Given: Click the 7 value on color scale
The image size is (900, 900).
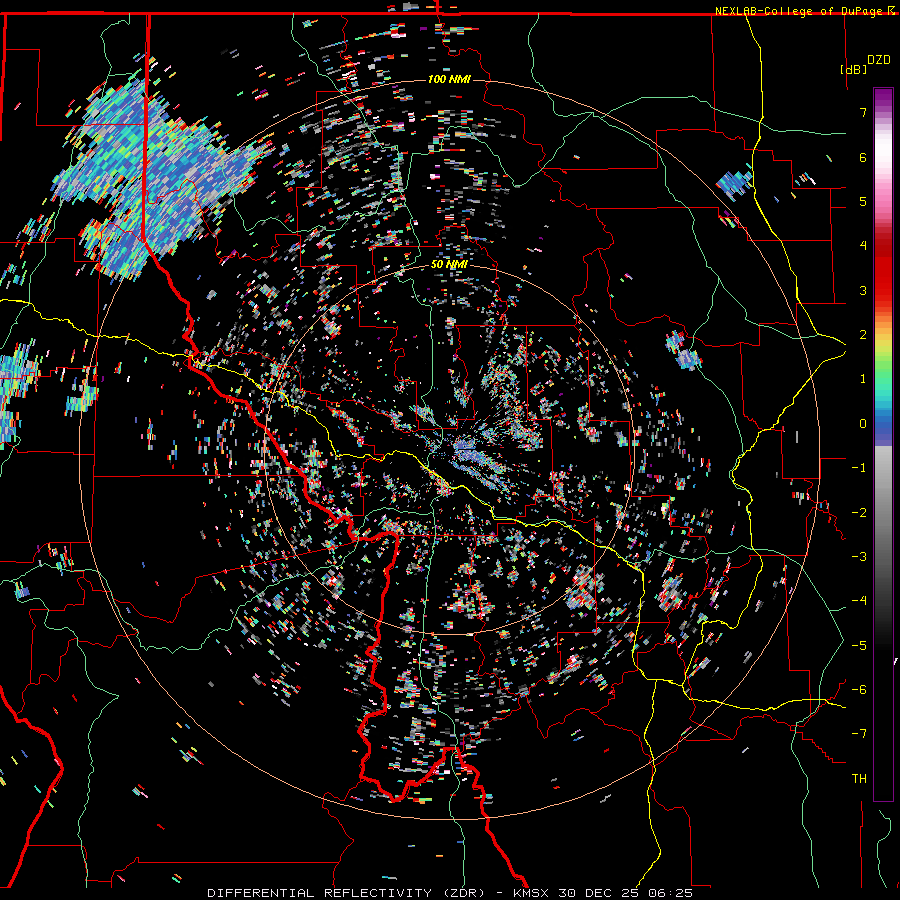Looking at the screenshot, I should coord(863,112).
